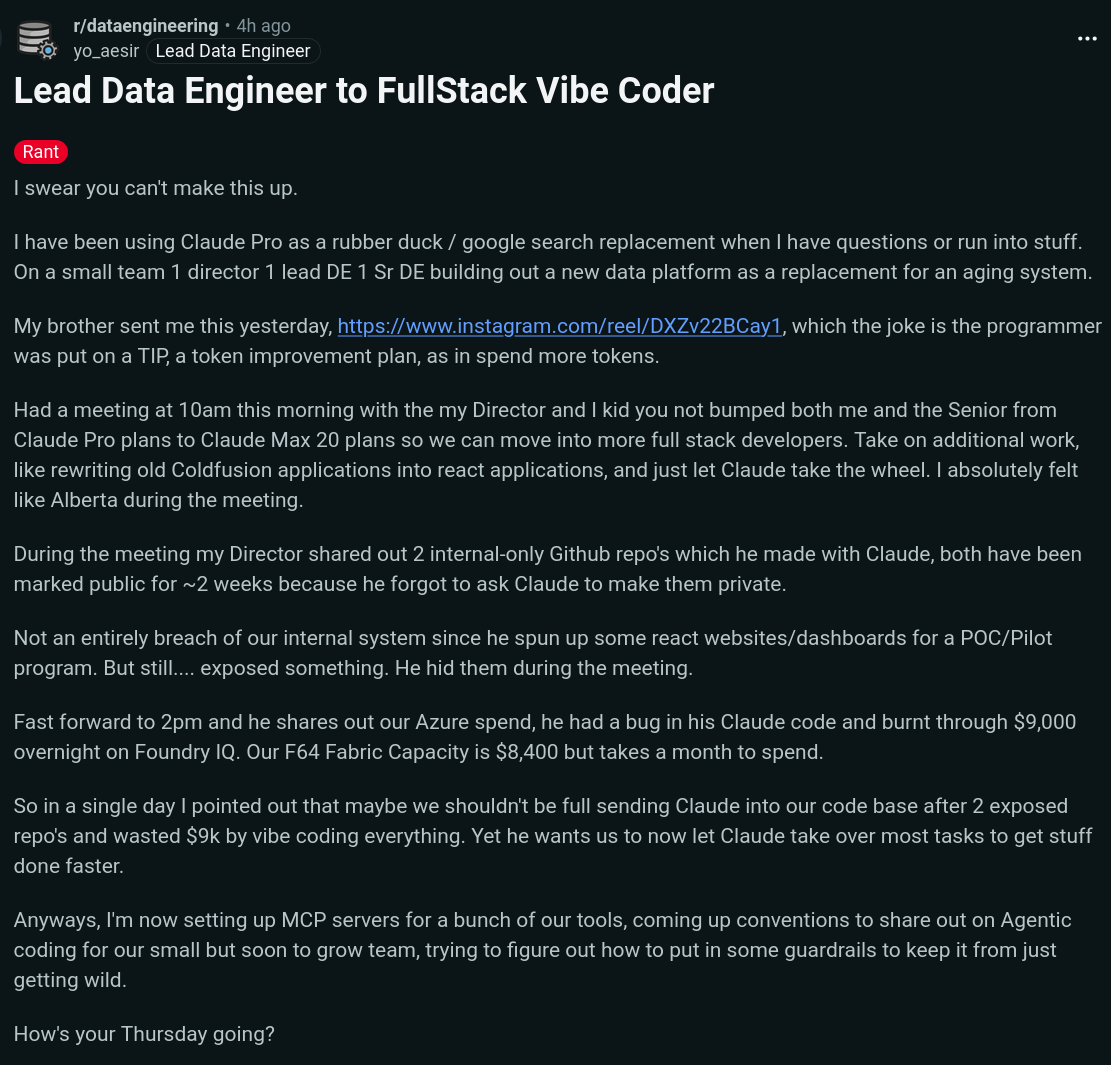
Task: Click the "4h ago" post timestamp
Action: (x=264, y=26)
